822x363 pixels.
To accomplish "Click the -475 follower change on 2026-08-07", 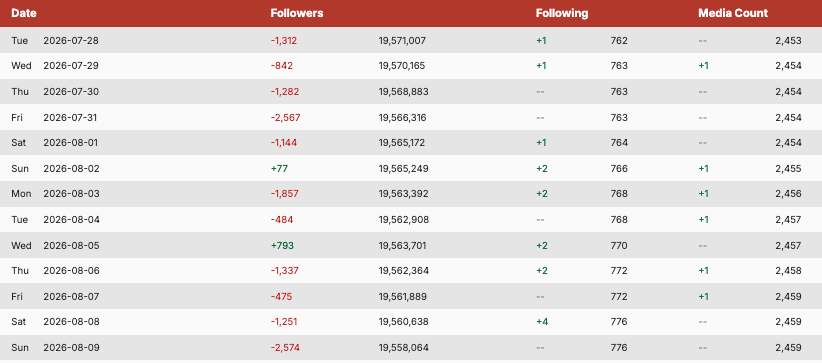I will tap(282, 297).
